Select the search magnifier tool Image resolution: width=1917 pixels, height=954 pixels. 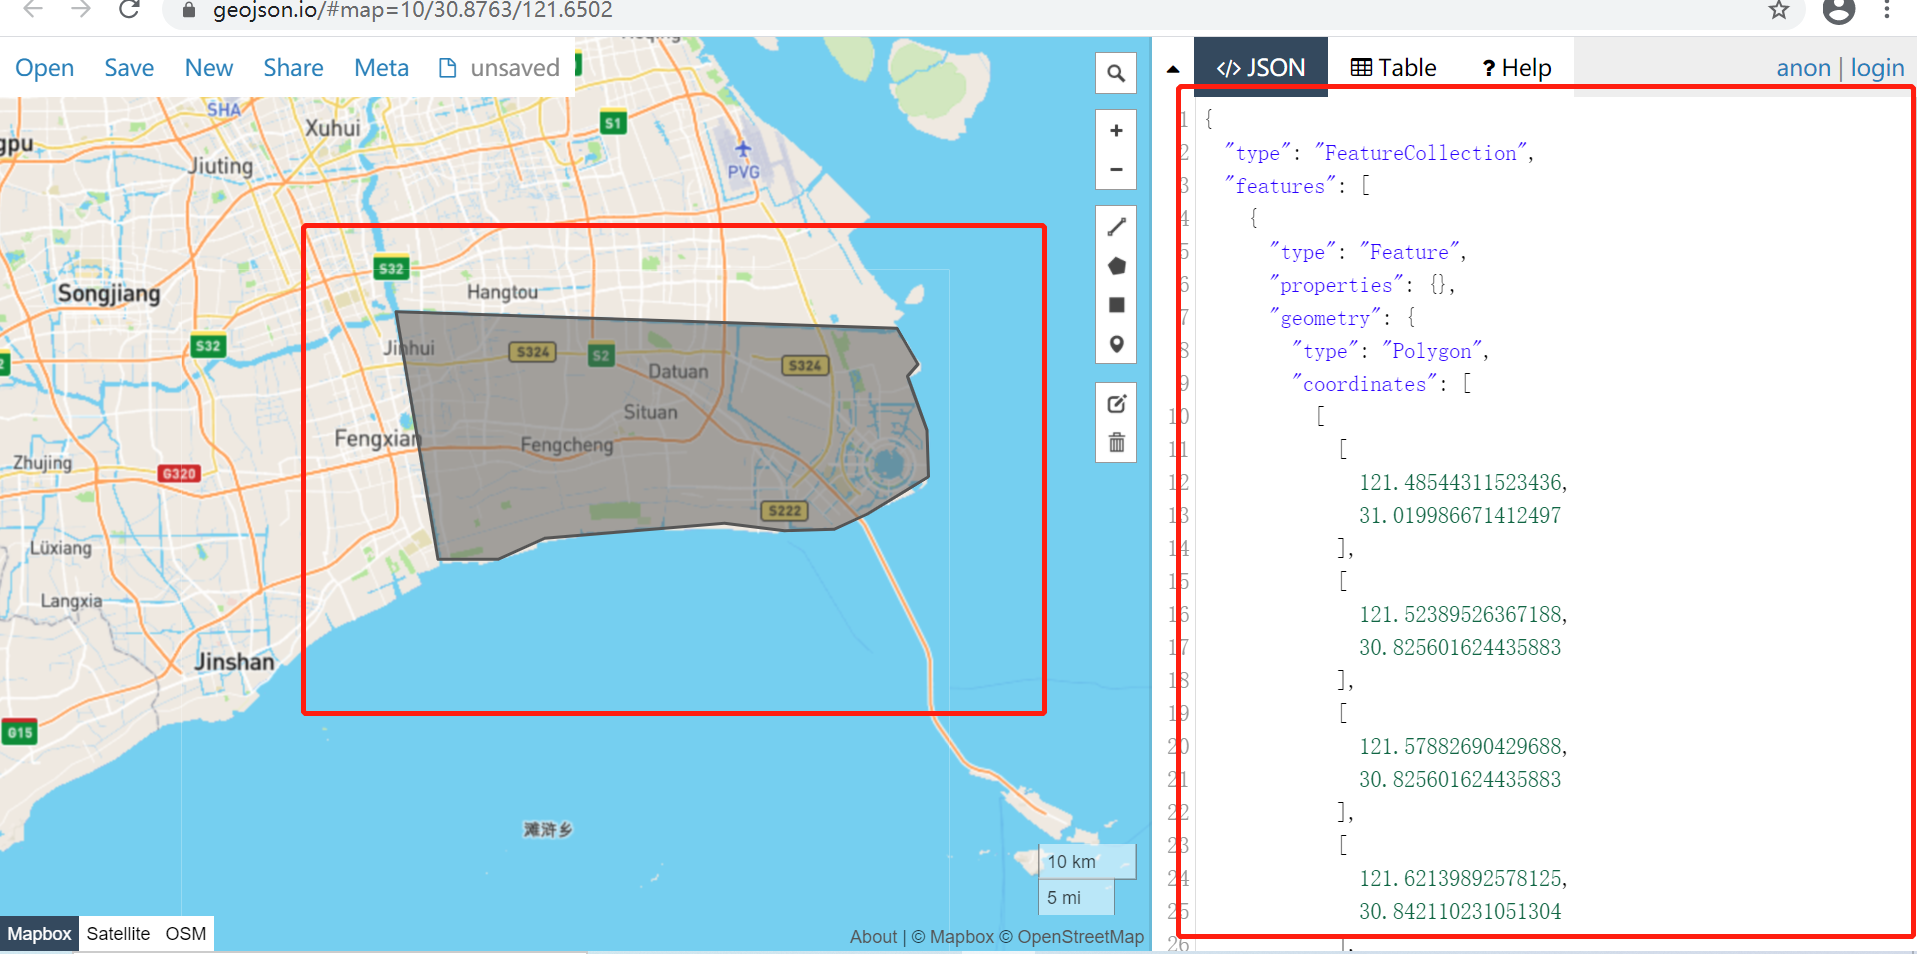point(1116,72)
